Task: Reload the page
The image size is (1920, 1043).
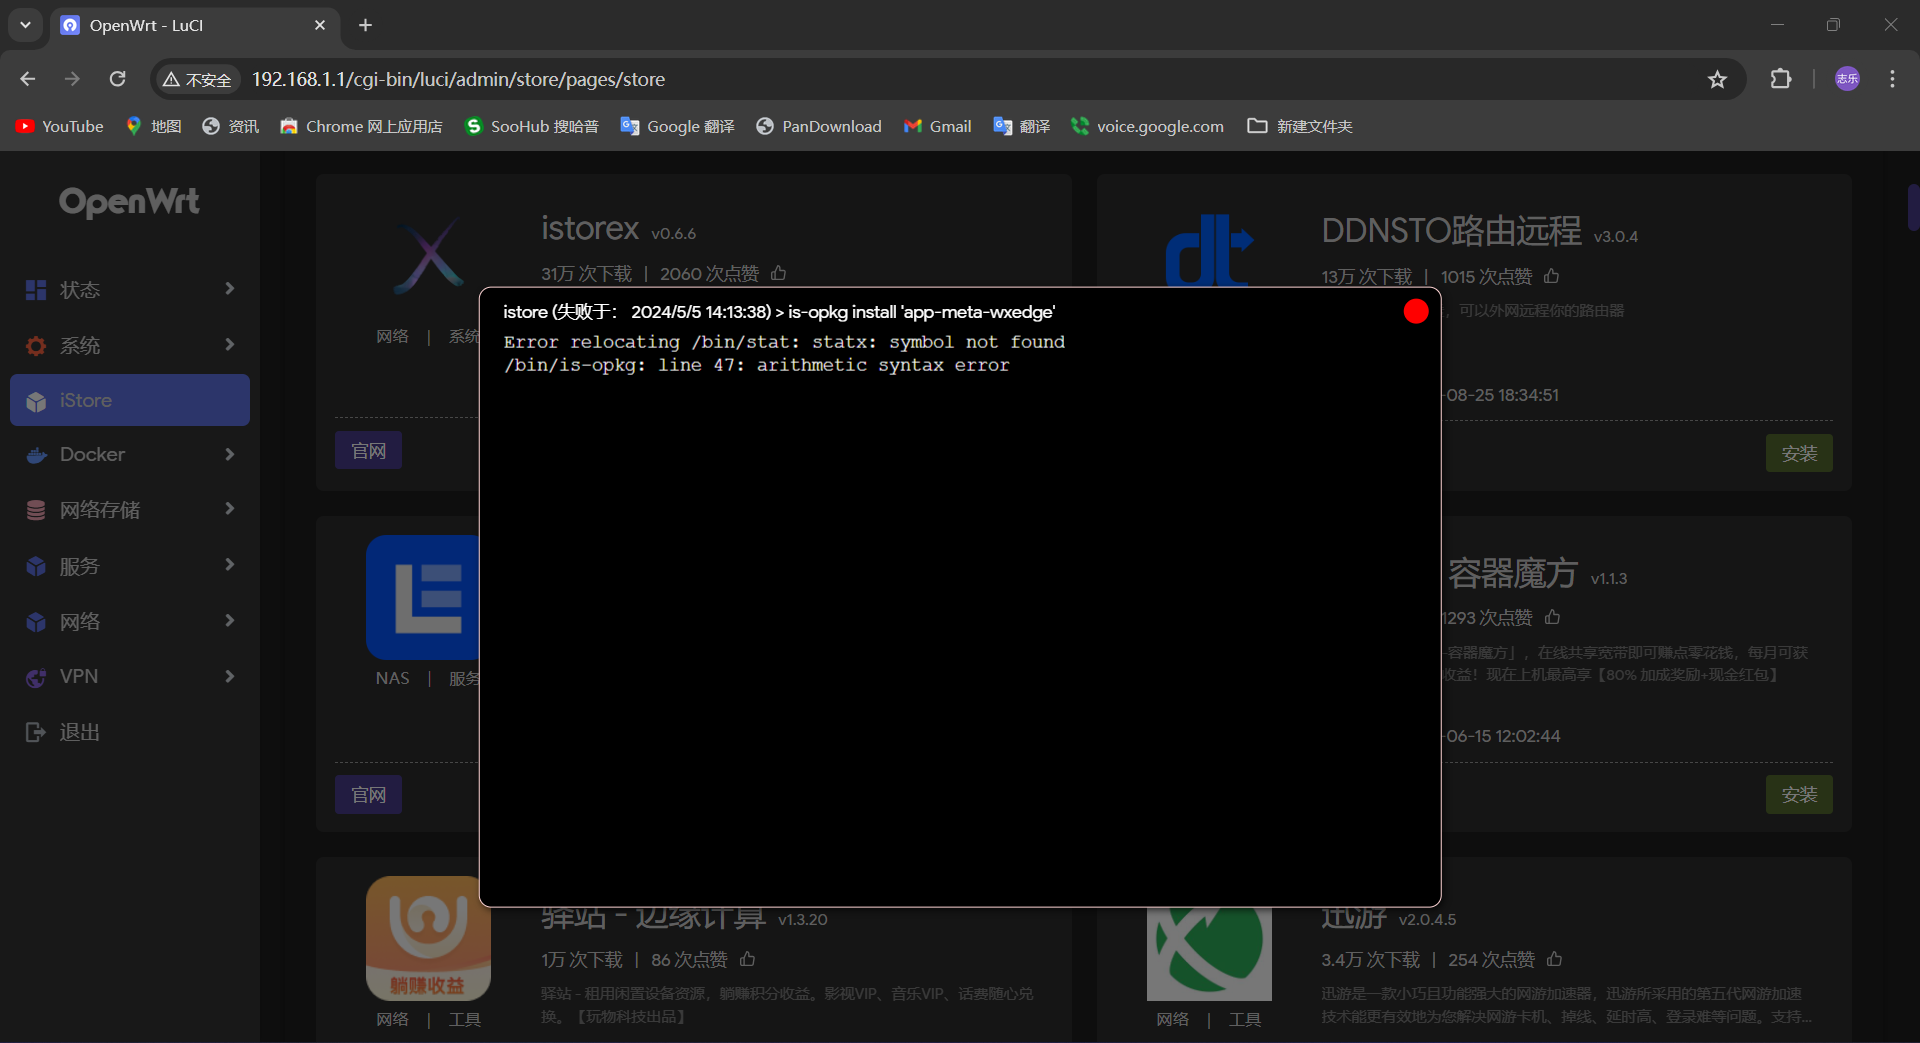Action: (x=117, y=79)
